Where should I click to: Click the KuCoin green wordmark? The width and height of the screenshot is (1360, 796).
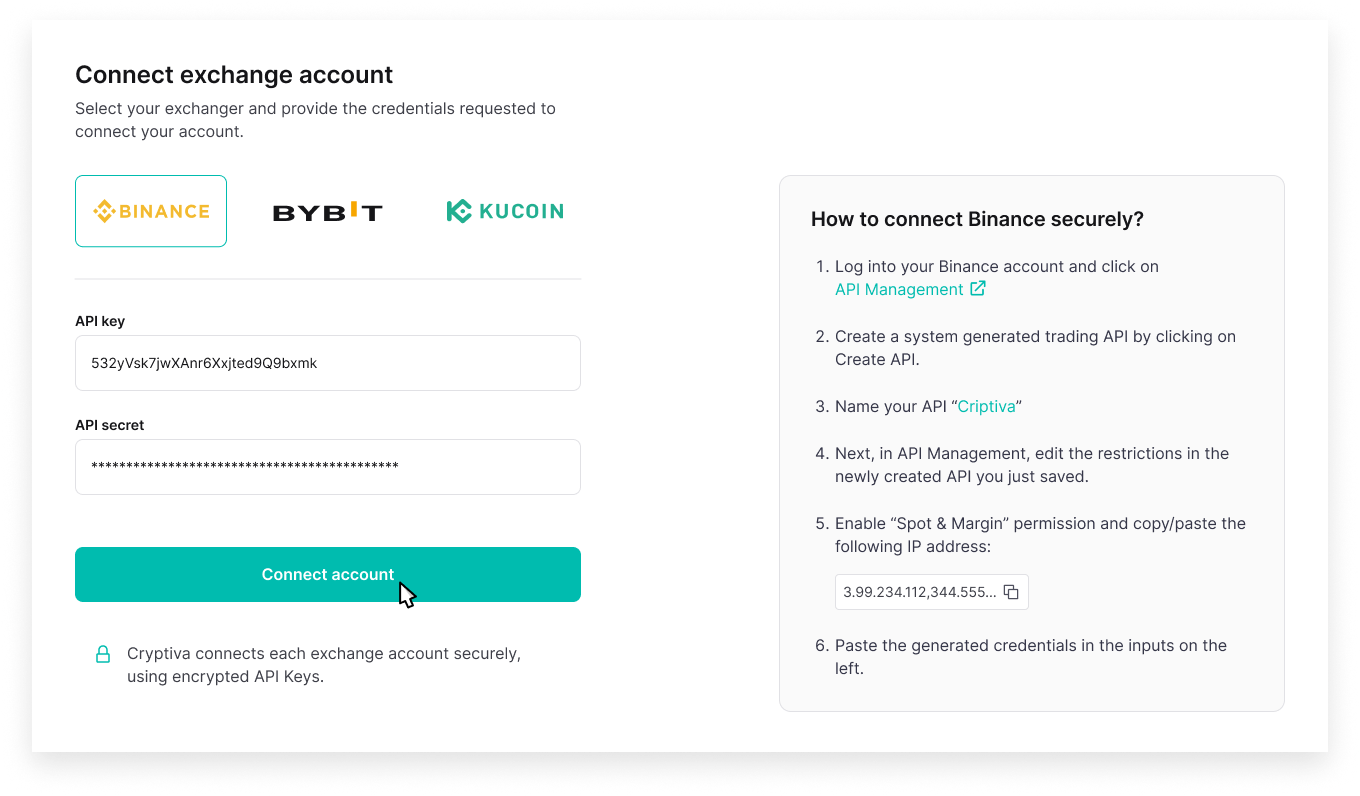tap(520, 211)
